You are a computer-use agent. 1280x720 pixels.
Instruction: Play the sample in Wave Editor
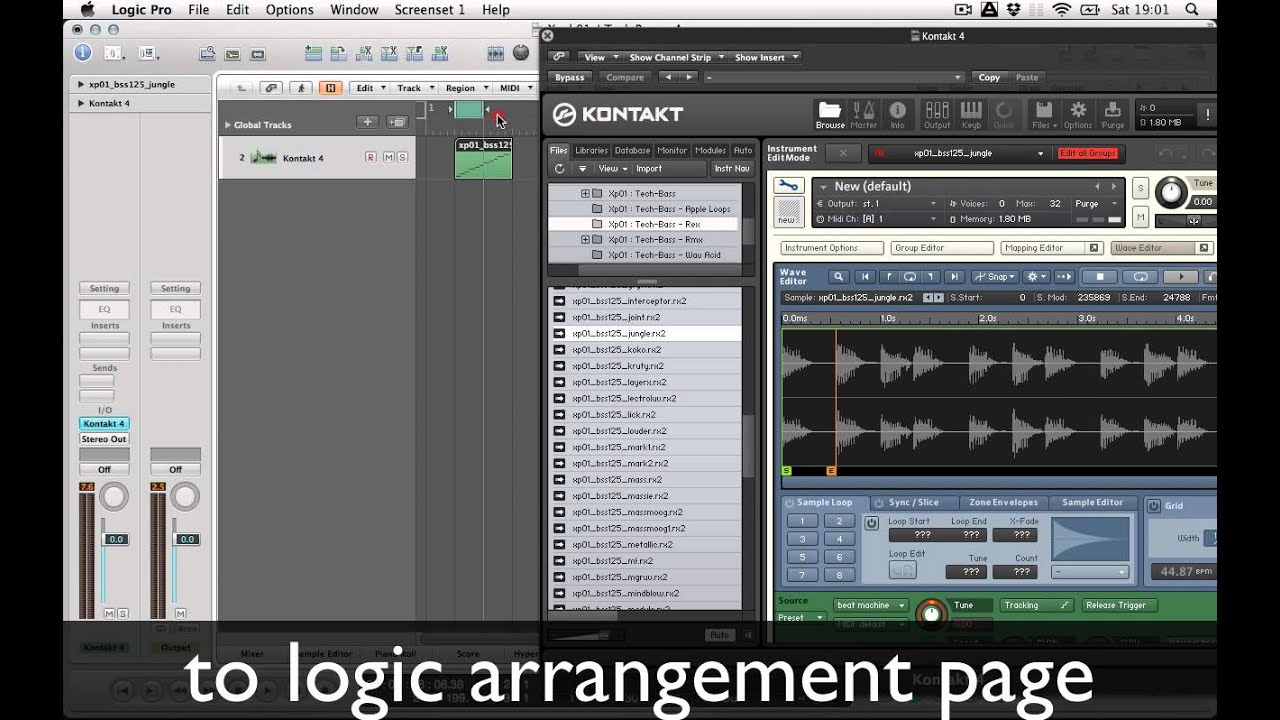(1180, 277)
